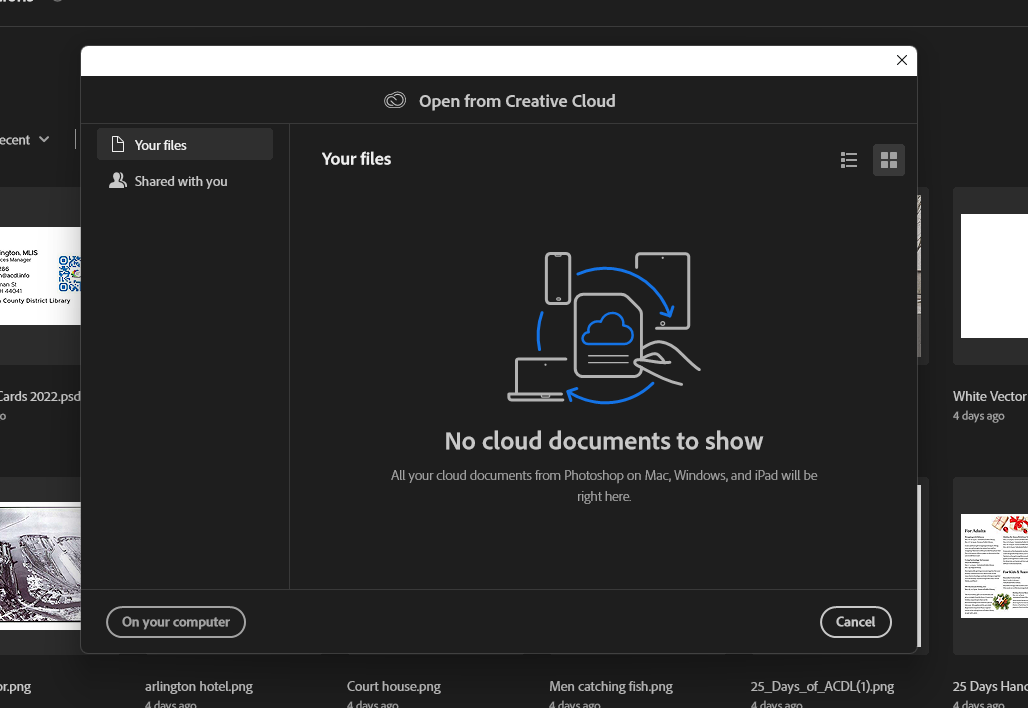Click On your computer to browse local files
The width and height of the screenshot is (1028, 708).
click(x=176, y=622)
